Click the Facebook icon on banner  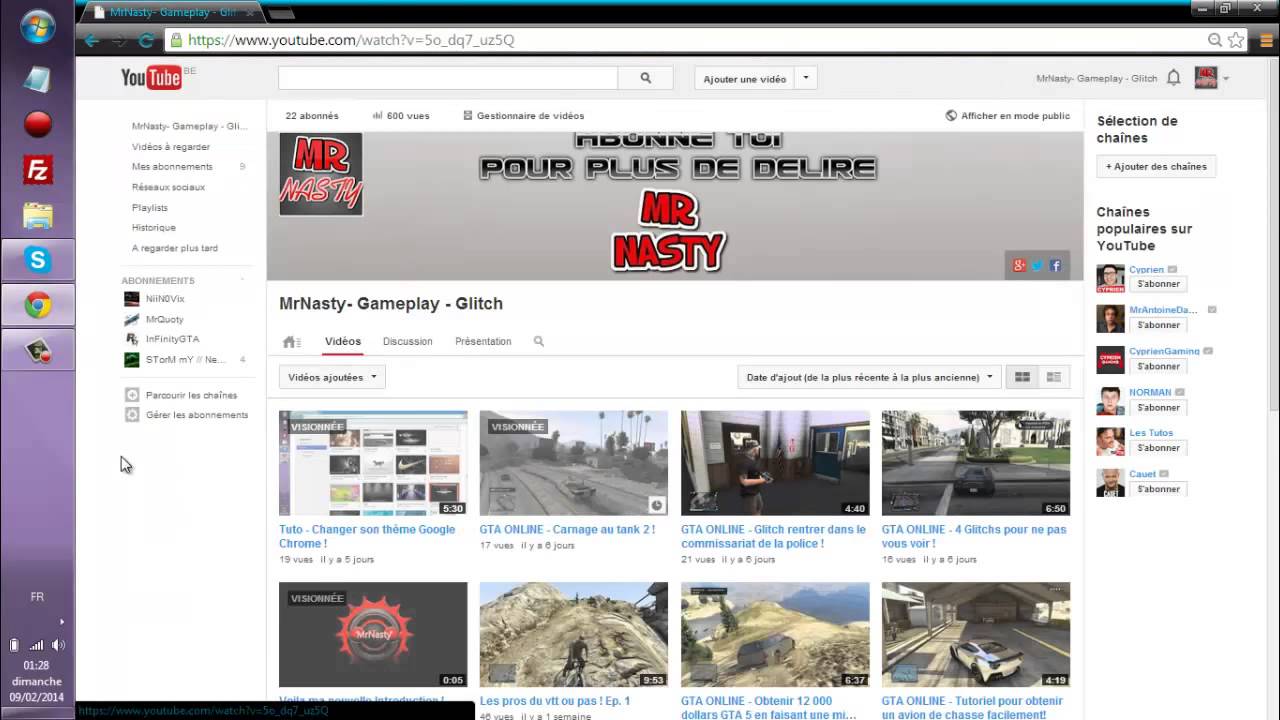coord(1055,265)
